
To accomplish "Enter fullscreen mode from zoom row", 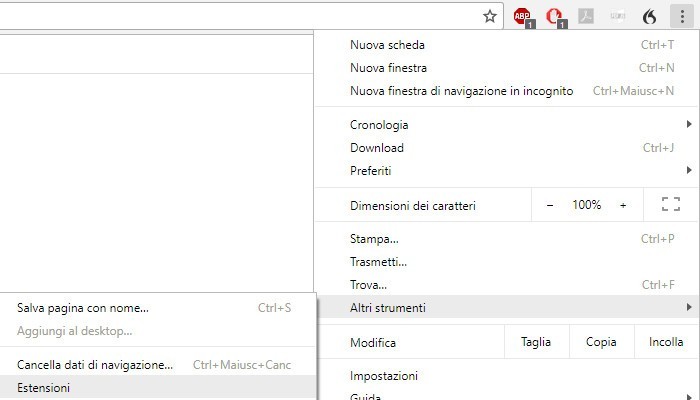I will pos(671,204).
